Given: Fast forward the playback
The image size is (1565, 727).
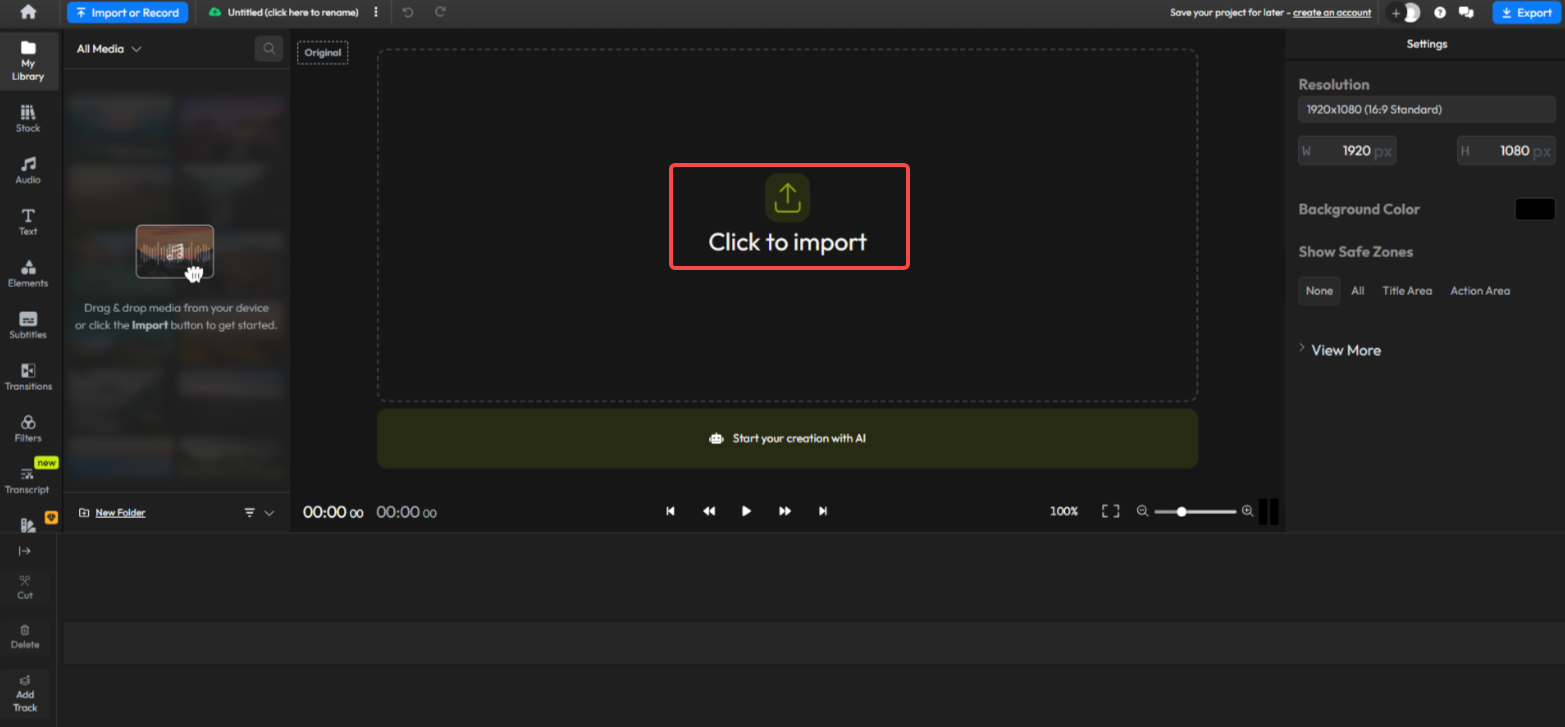Looking at the screenshot, I should tap(785, 511).
